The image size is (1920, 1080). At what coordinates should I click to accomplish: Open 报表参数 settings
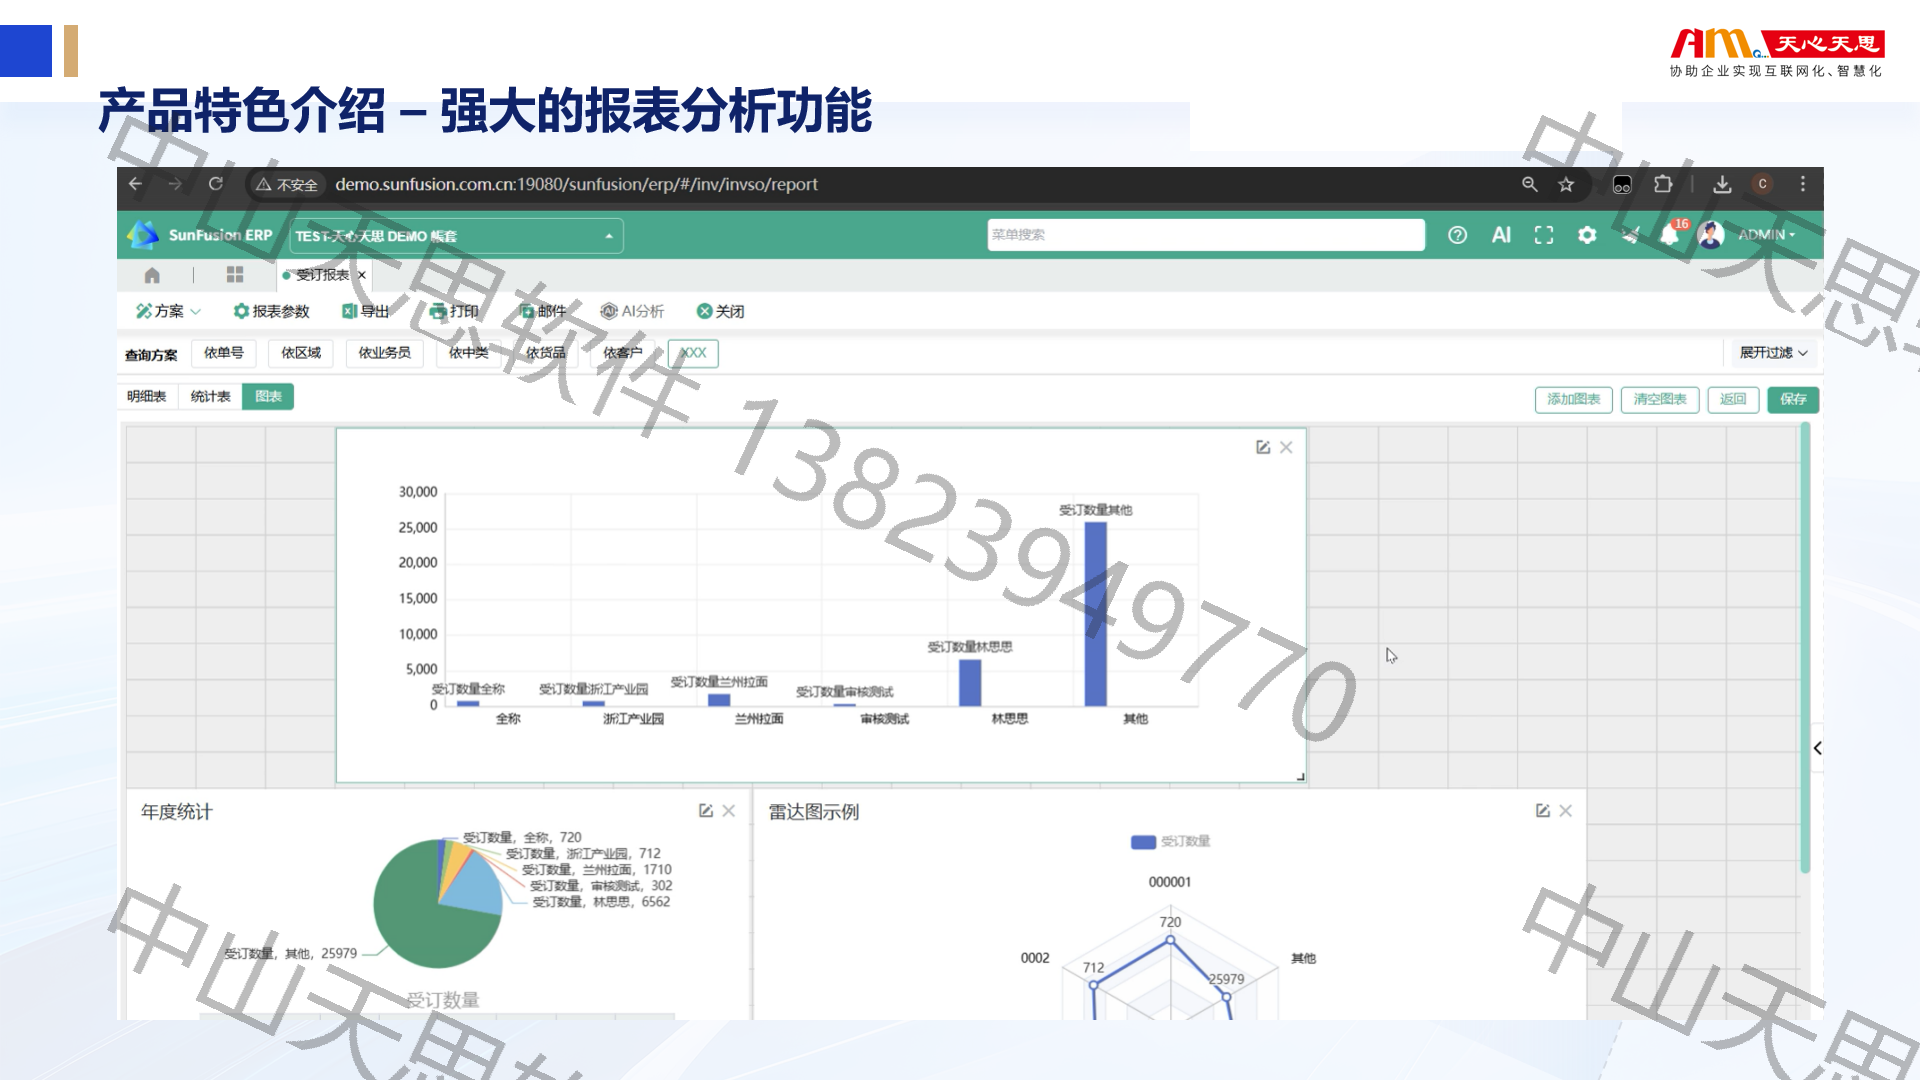[271, 311]
